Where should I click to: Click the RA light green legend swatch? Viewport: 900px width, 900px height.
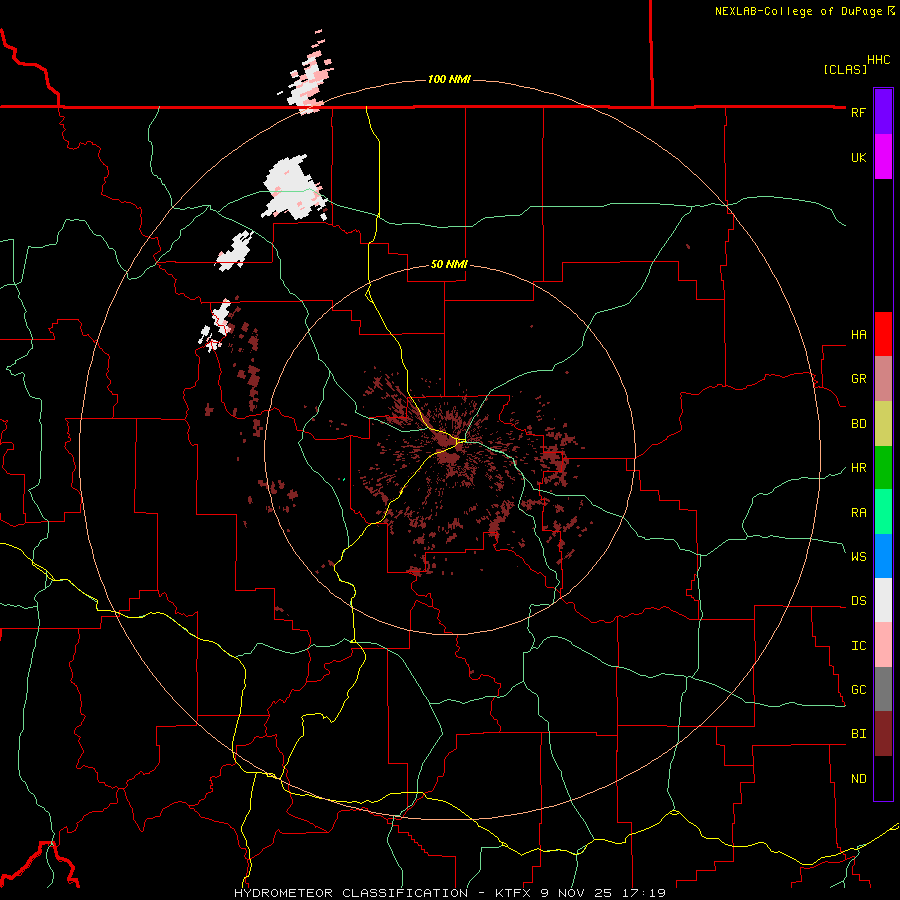(x=883, y=512)
